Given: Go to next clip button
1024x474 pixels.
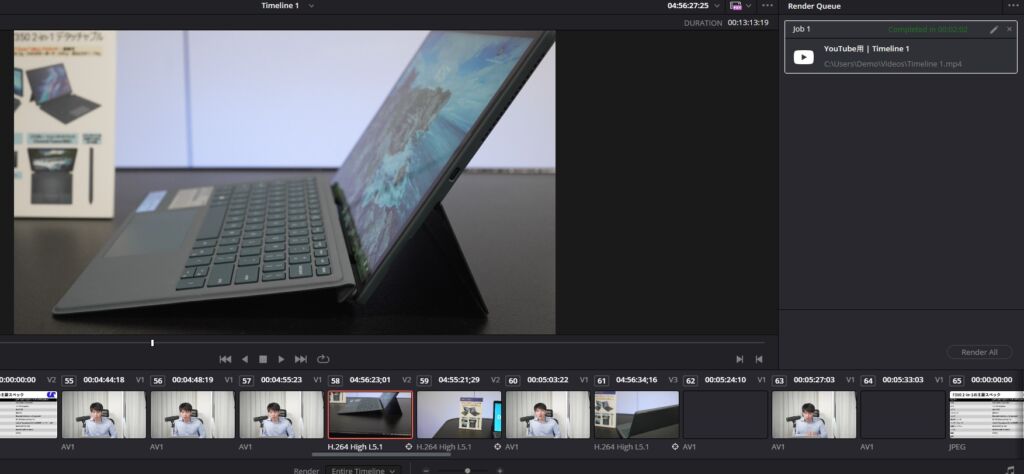Looking at the screenshot, I should tap(739, 359).
